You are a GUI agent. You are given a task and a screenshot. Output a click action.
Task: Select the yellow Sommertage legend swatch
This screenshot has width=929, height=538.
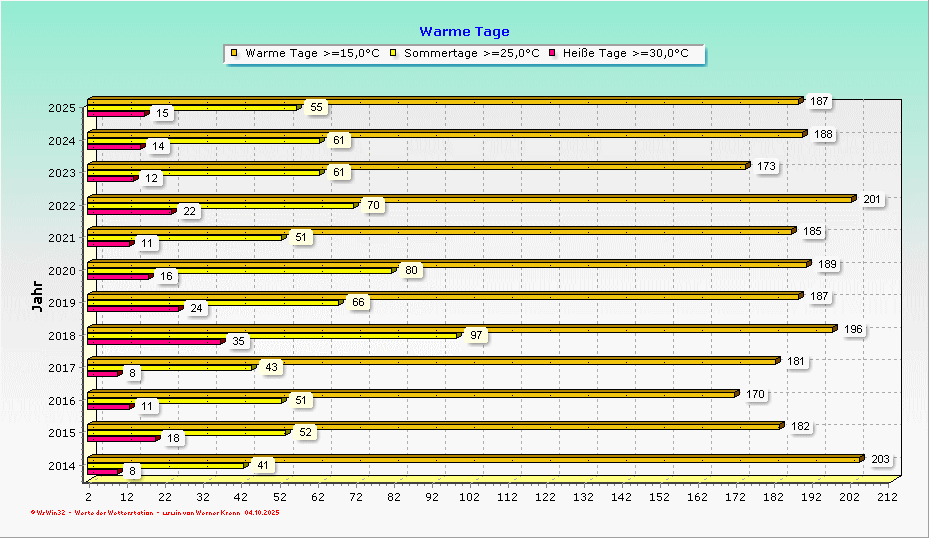[x=393, y=53]
